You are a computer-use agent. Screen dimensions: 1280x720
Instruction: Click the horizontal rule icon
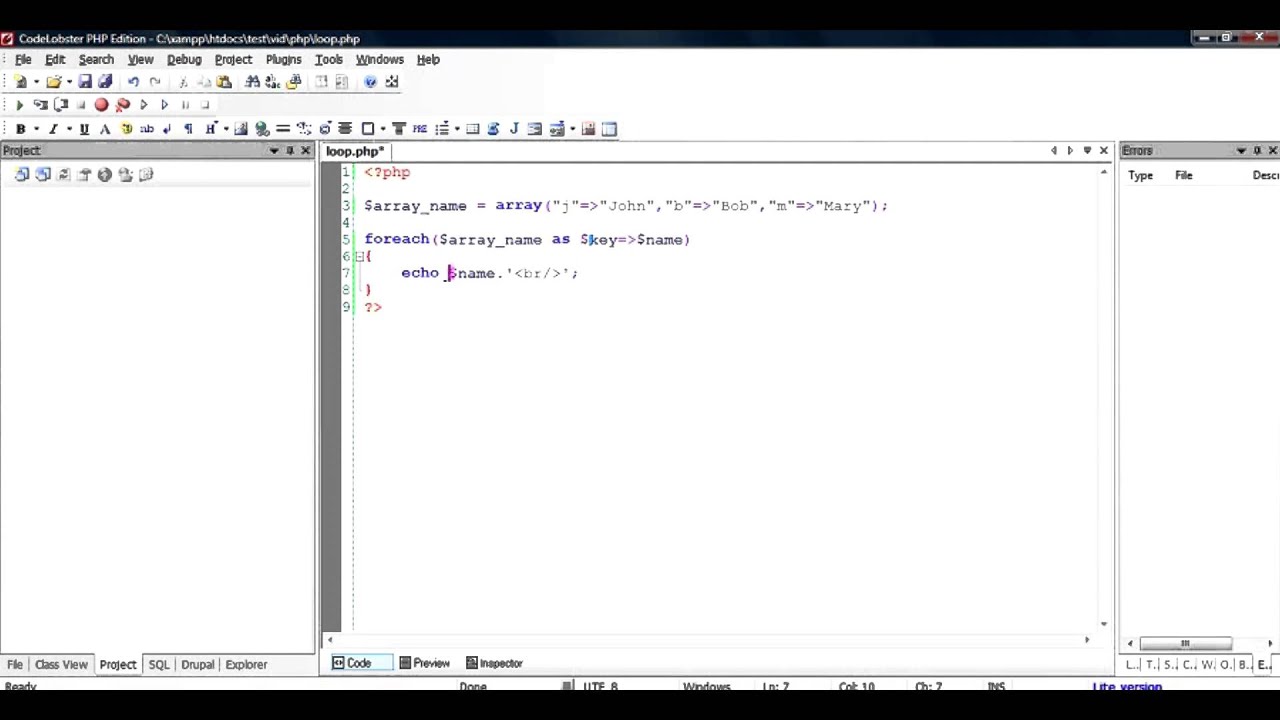pyautogui.click(x=283, y=129)
